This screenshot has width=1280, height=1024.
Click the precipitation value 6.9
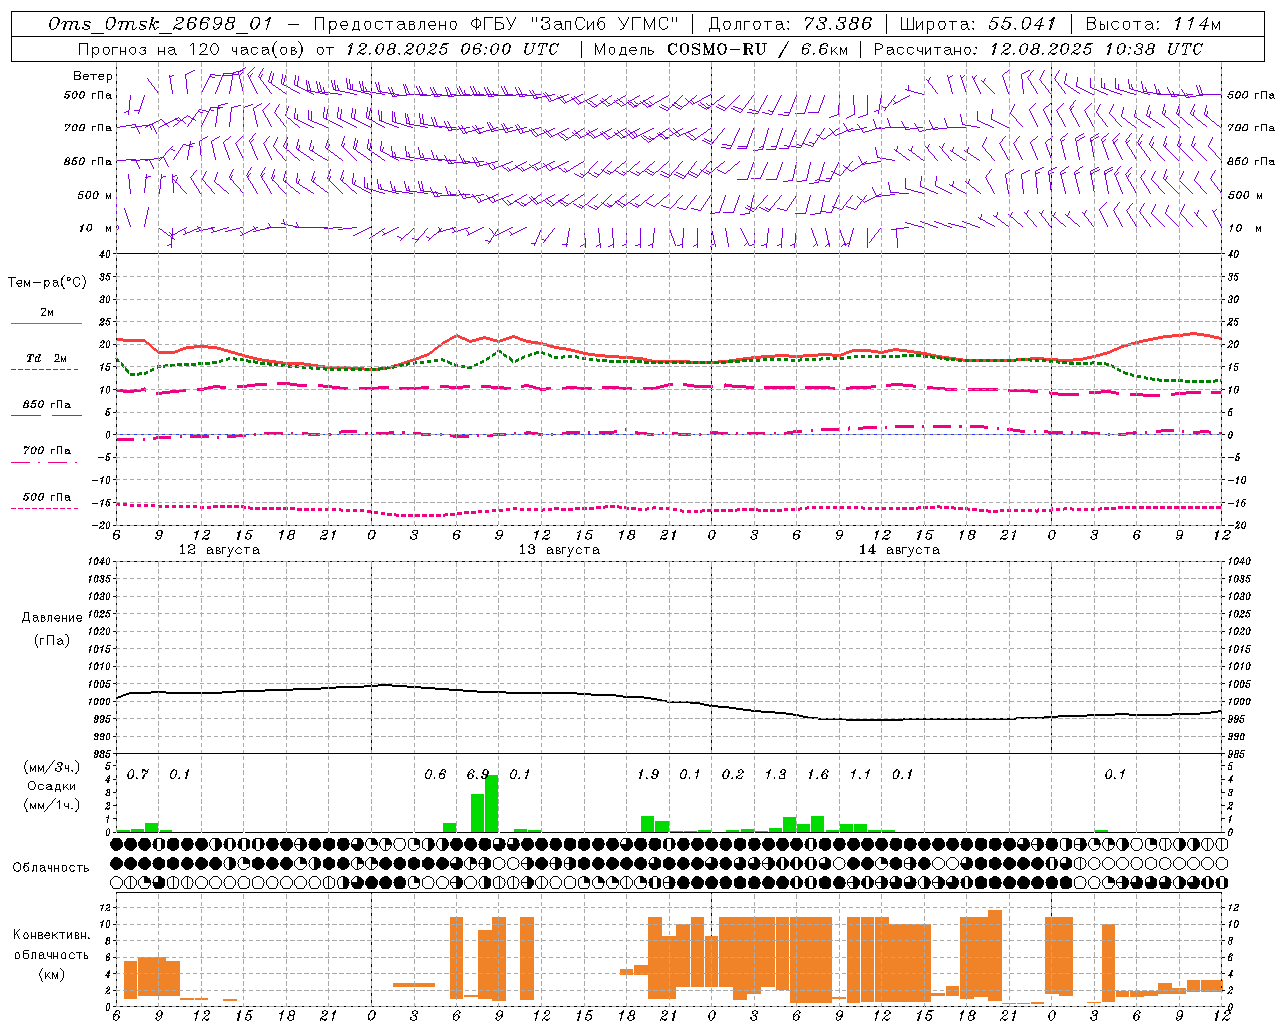[x=478, y=774]
